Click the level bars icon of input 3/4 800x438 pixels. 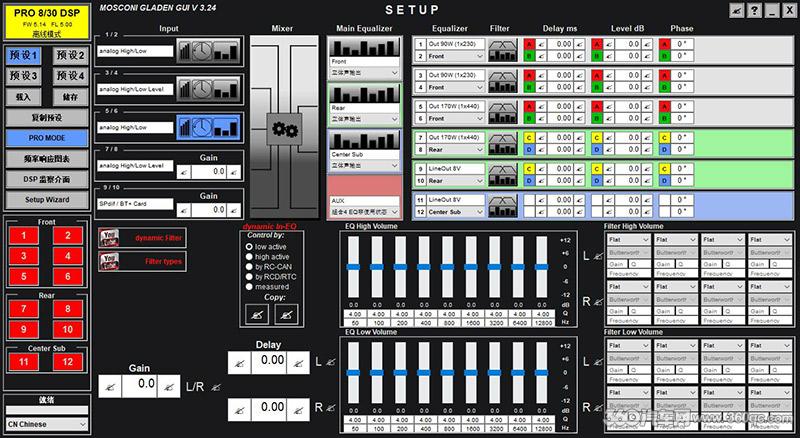185,89
